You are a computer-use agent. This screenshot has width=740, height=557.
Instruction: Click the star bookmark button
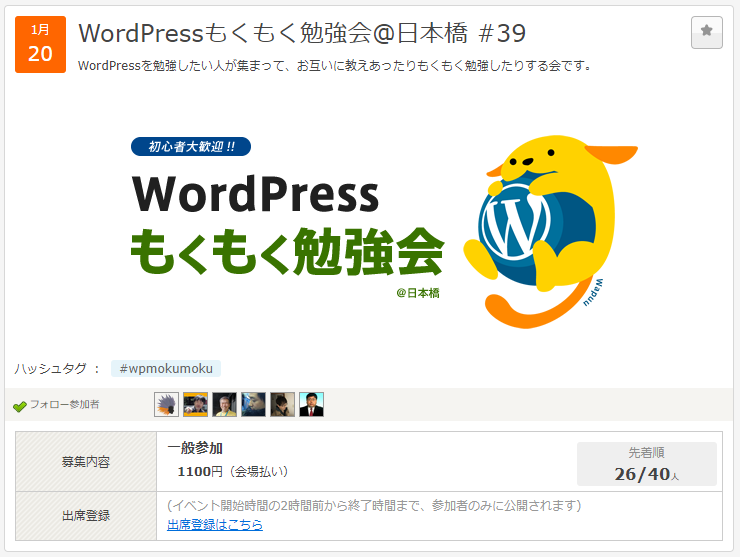tap(706, 32)
